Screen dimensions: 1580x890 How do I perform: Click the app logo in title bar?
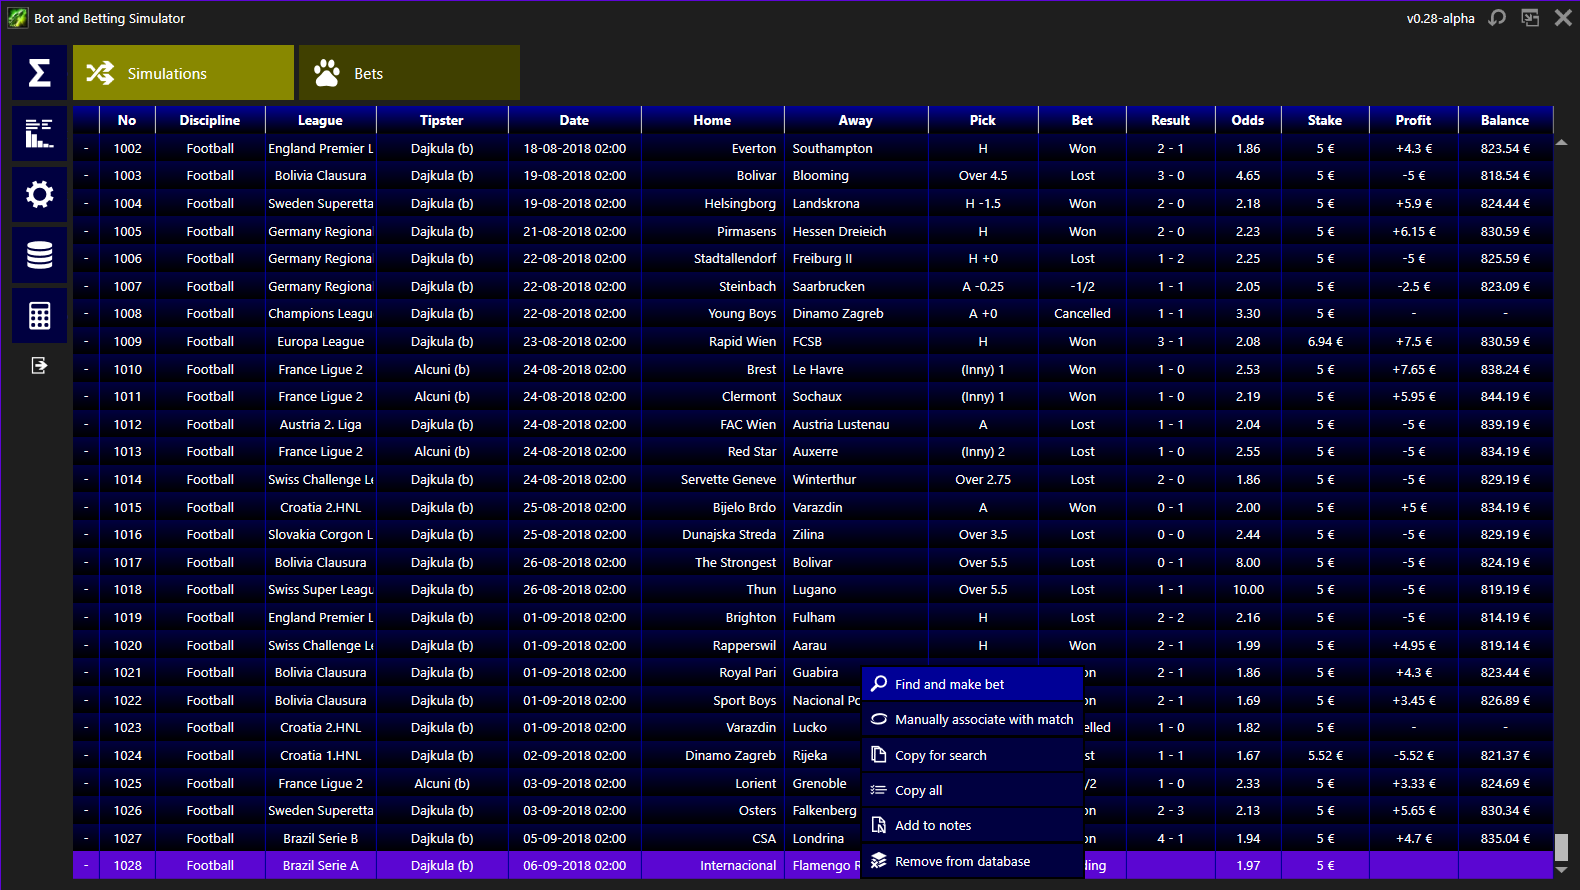[17, 18]
